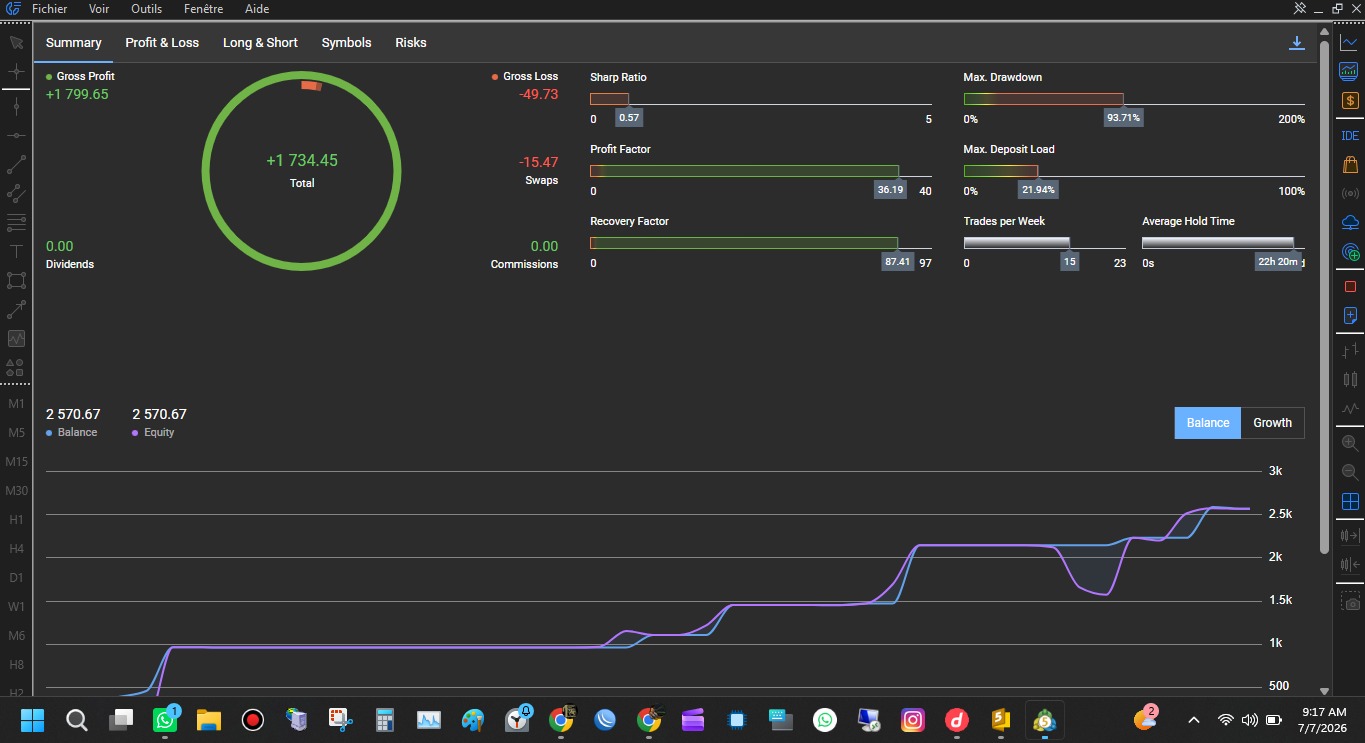Select the text label tool
The height and width of the screenshot is (743, 1365).
(x=16, y=251)
